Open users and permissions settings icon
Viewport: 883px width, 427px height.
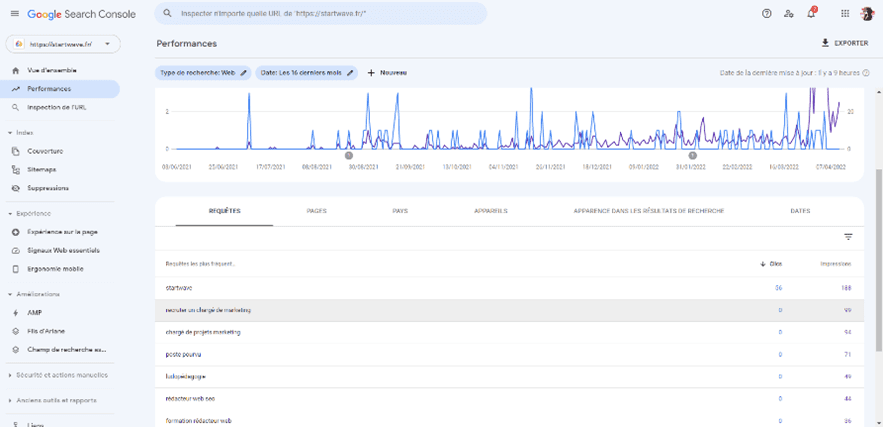pyautogui.click(x=789, y=14)
